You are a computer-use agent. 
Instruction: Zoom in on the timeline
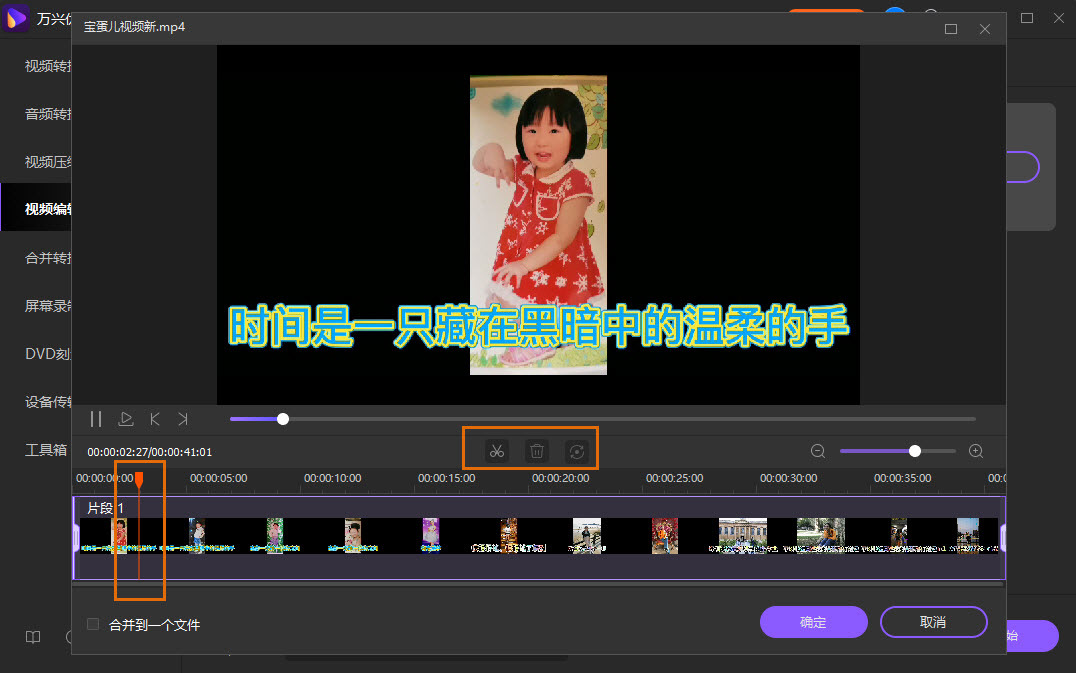[x=975, y=451]
